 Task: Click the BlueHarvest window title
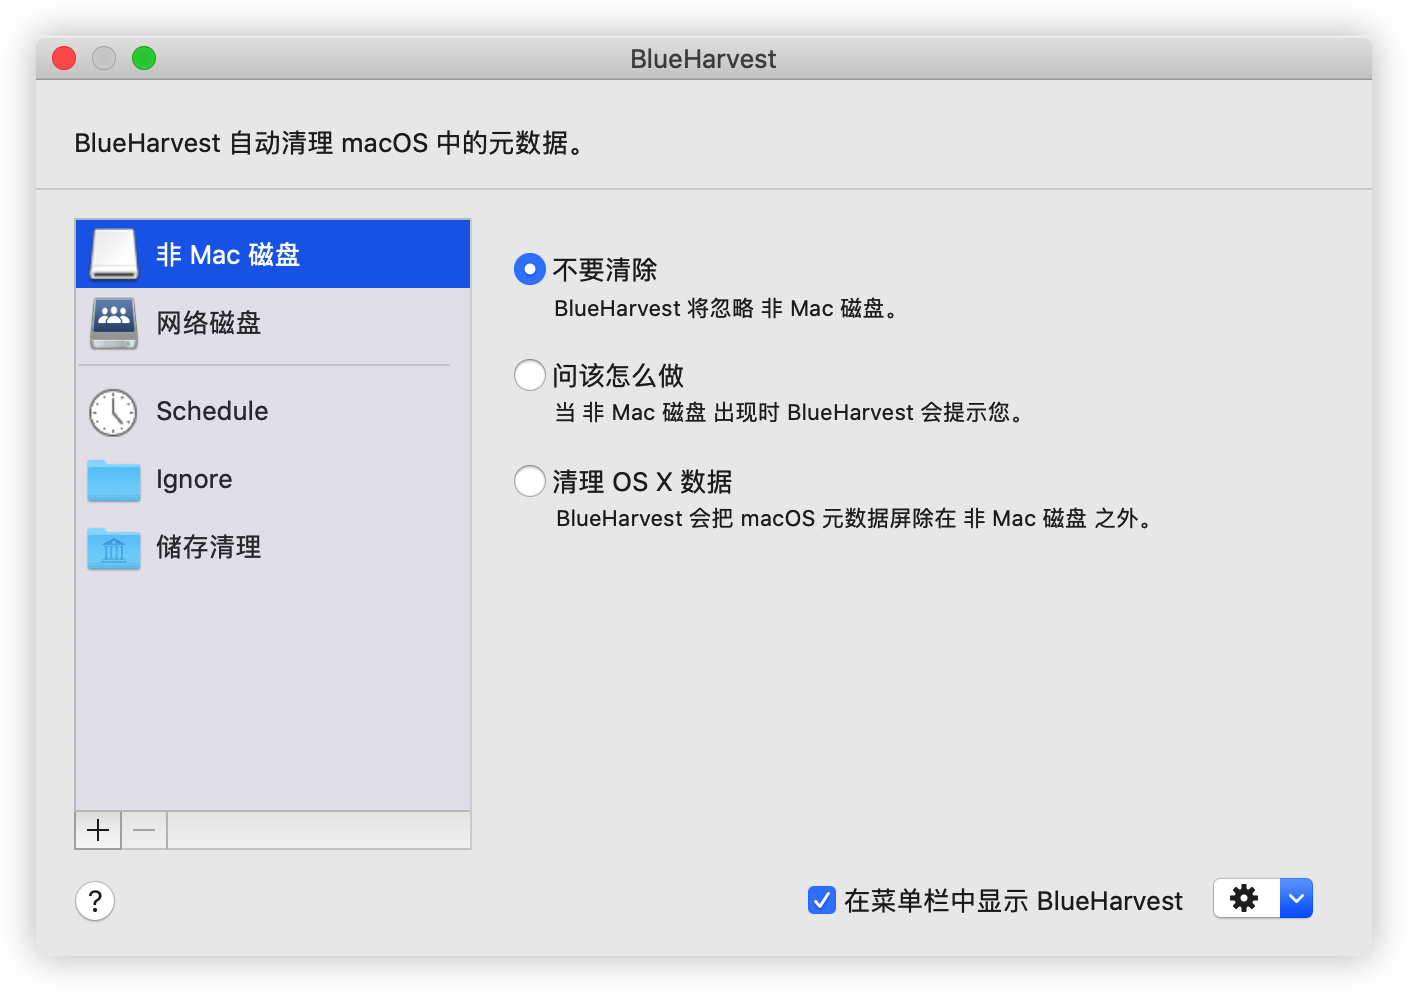click(x=703, y=59)
